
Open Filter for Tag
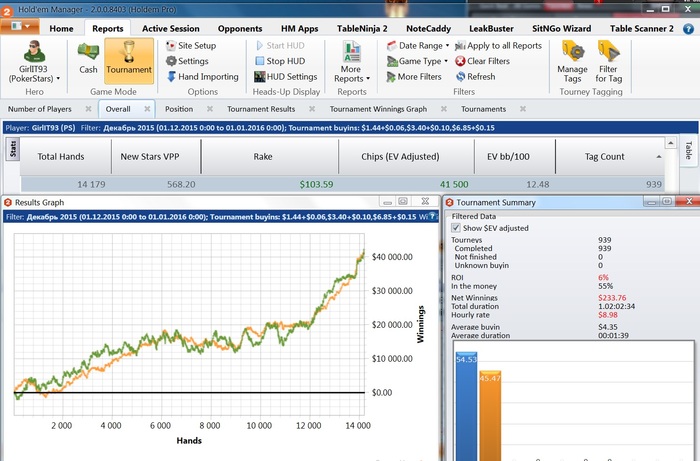coord(608,62)
